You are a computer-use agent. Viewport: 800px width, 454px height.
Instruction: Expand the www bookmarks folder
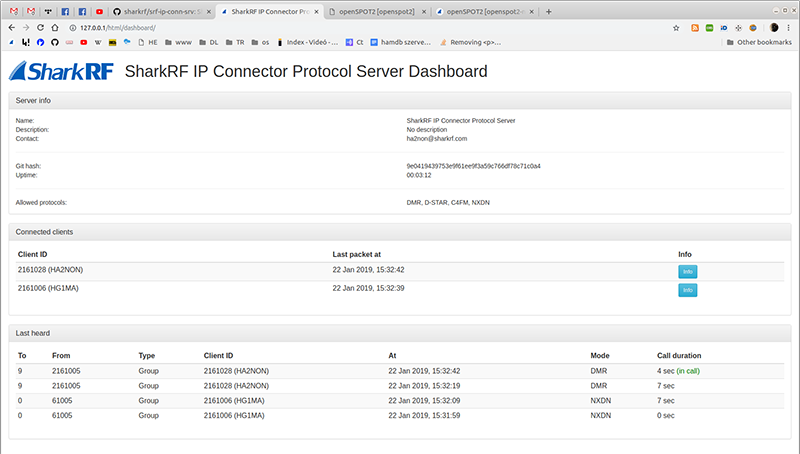click(178, 42)
